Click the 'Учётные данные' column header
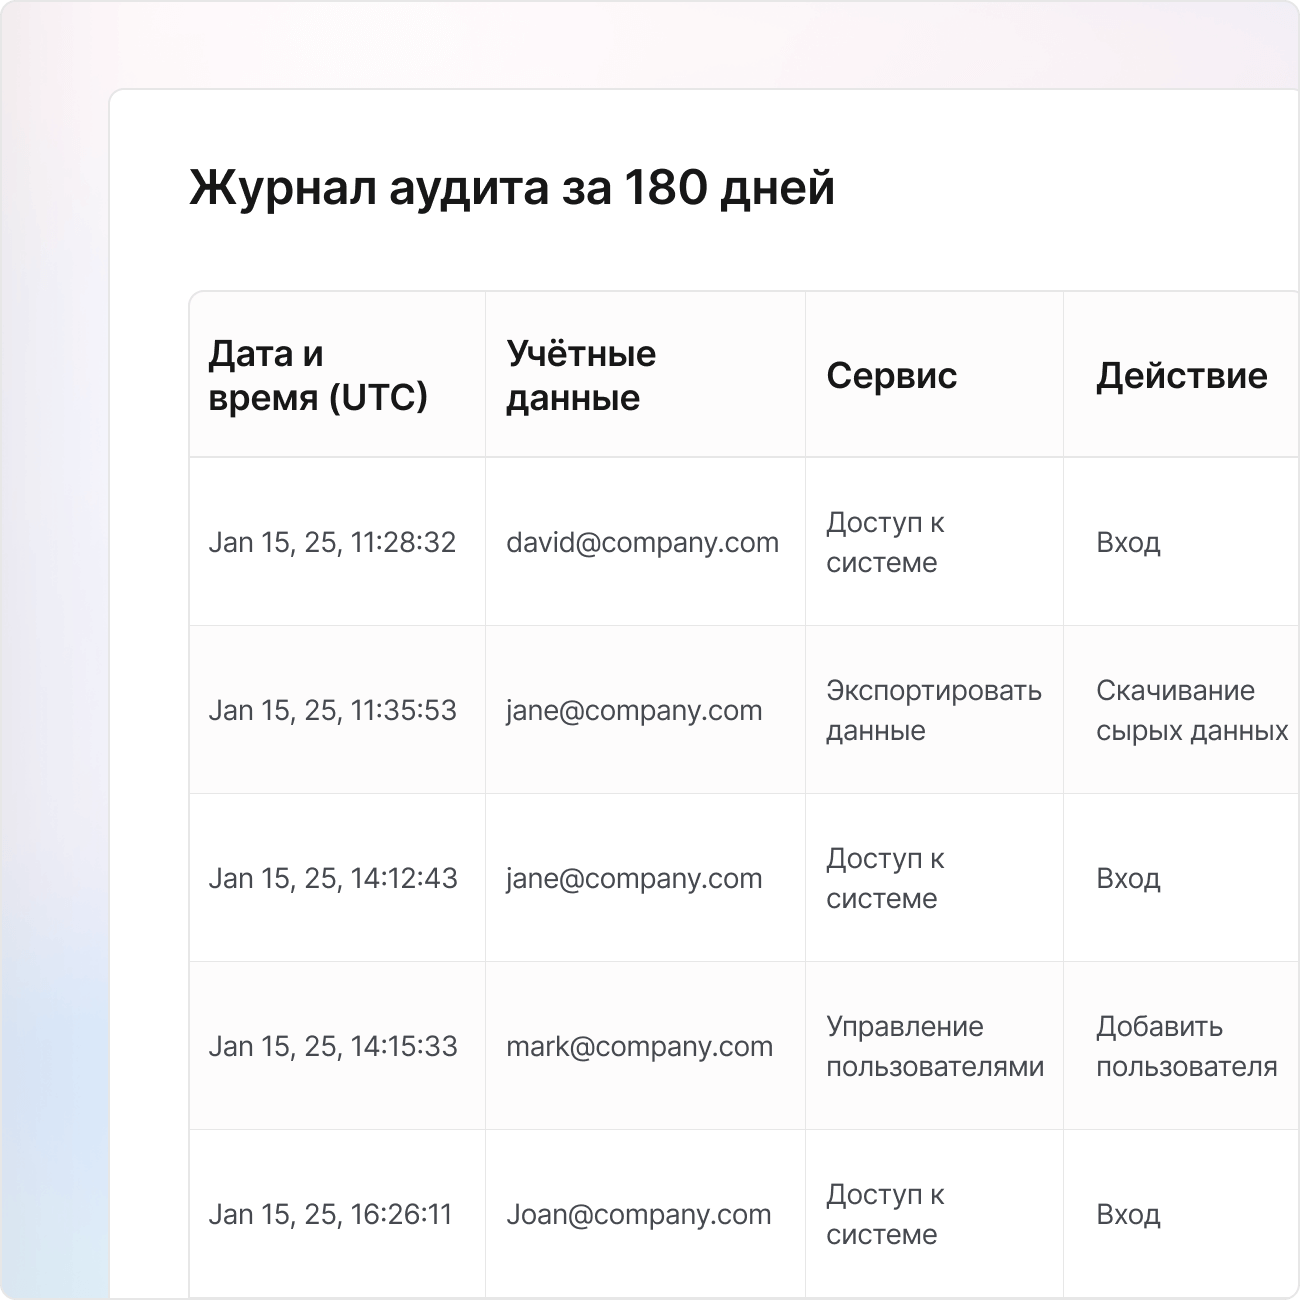The height and width of the screenshot is (1300, 1300). point(581,375)
